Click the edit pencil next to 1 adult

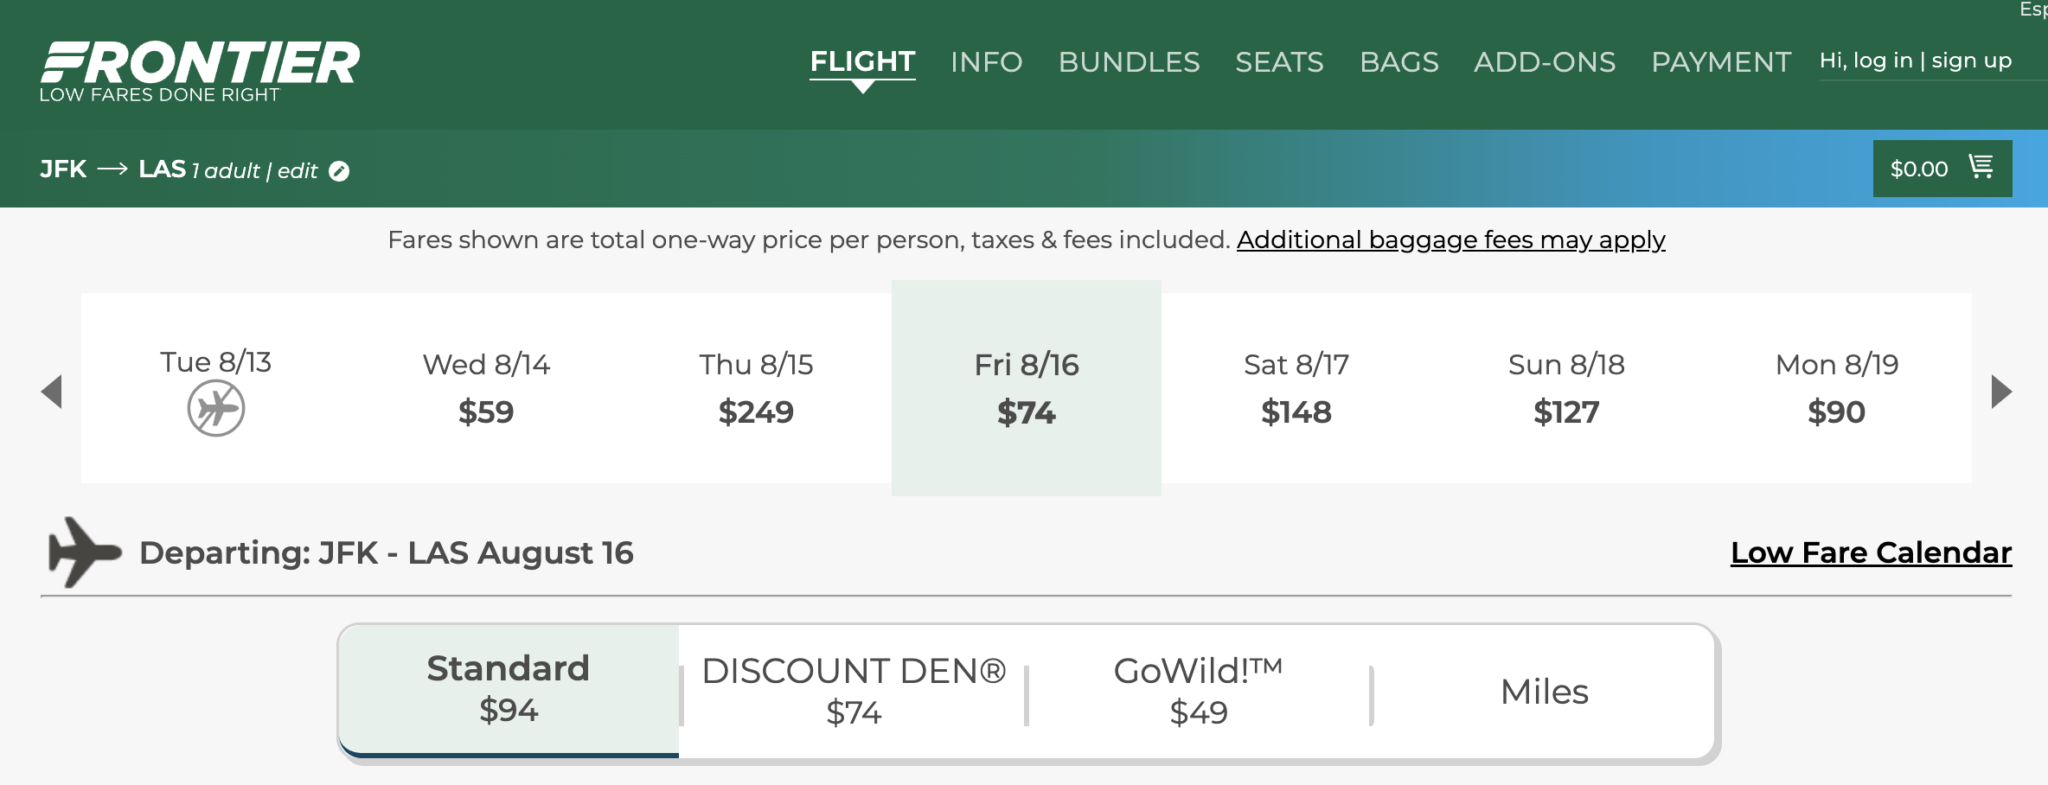[340, 170]
